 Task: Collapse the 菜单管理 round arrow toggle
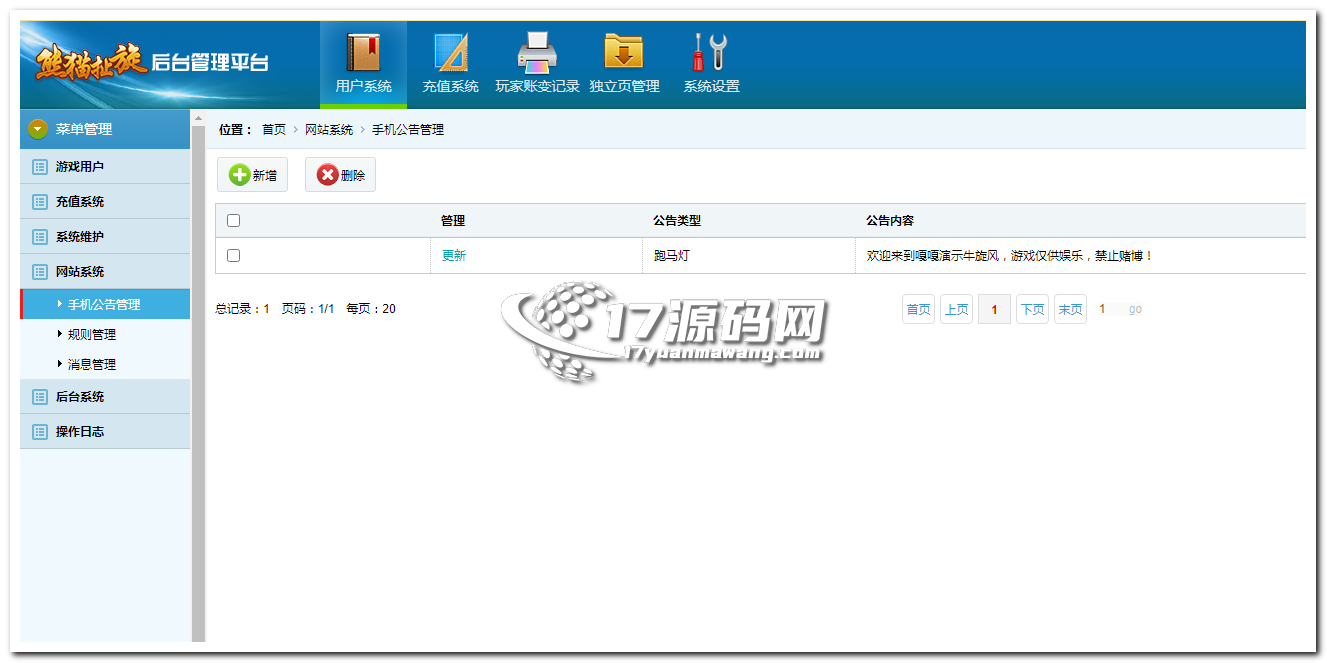(38, 129)
